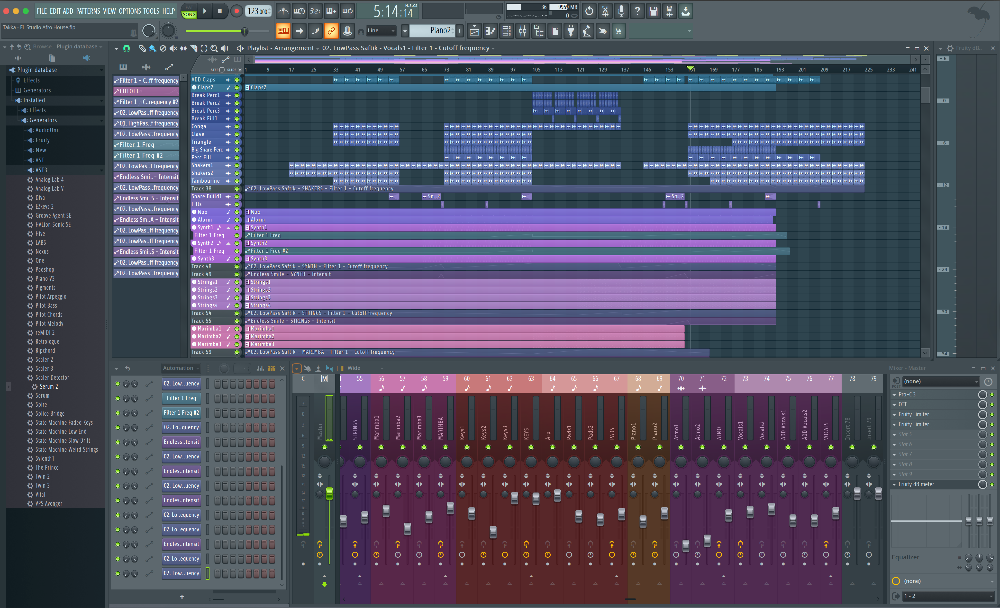This screenshot has height=608, width=1000.
Task: Select the slice tool in playlist toolbar
Action: click(193, 48)
